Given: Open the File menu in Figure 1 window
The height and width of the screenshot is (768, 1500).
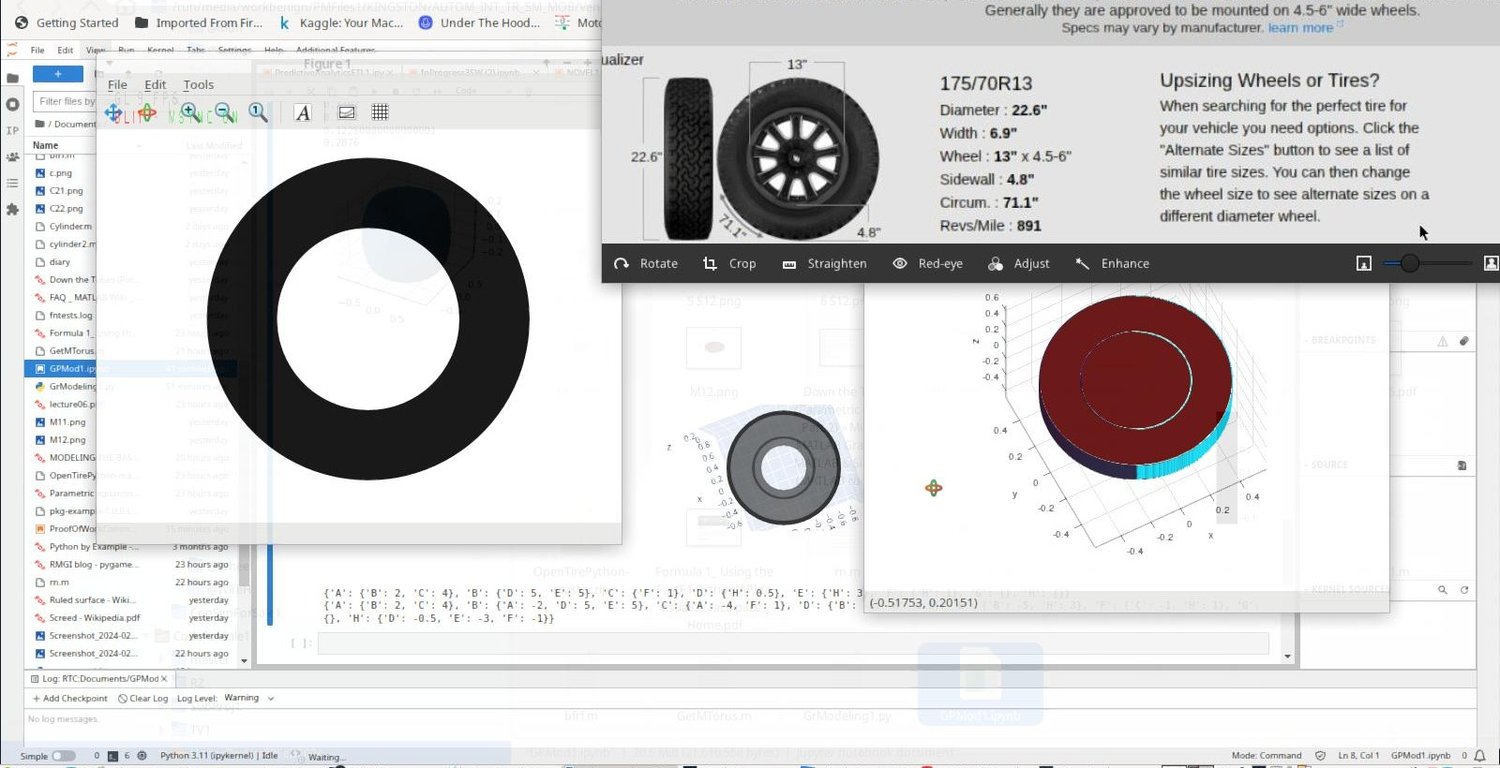Looking at the screenshot, I should pos(117,85).
